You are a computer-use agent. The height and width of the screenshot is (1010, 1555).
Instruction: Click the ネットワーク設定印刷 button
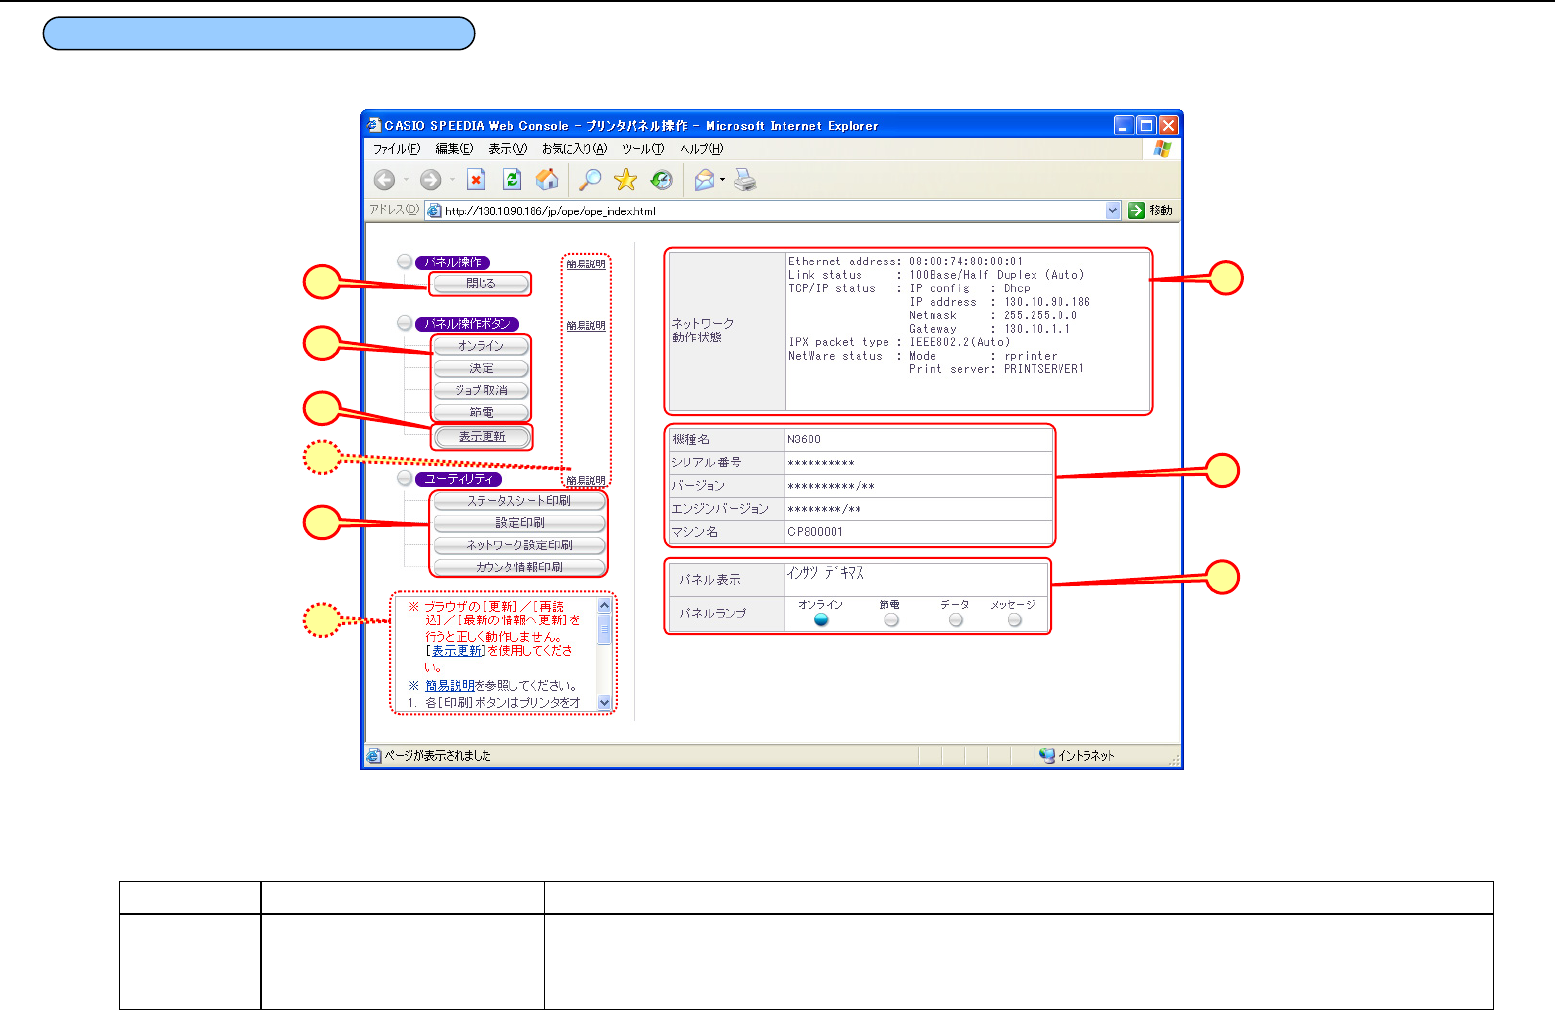[519, 545]
